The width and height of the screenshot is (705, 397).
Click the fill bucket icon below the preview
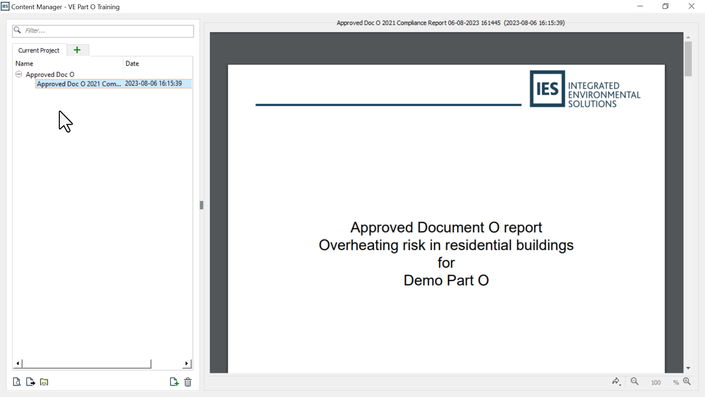coord(616,382)
